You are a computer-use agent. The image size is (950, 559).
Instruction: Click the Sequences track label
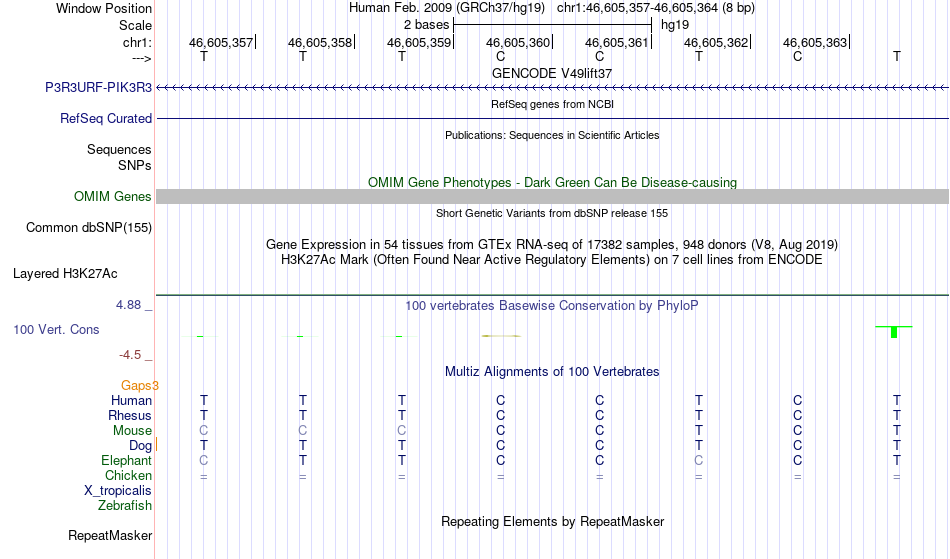119,149
